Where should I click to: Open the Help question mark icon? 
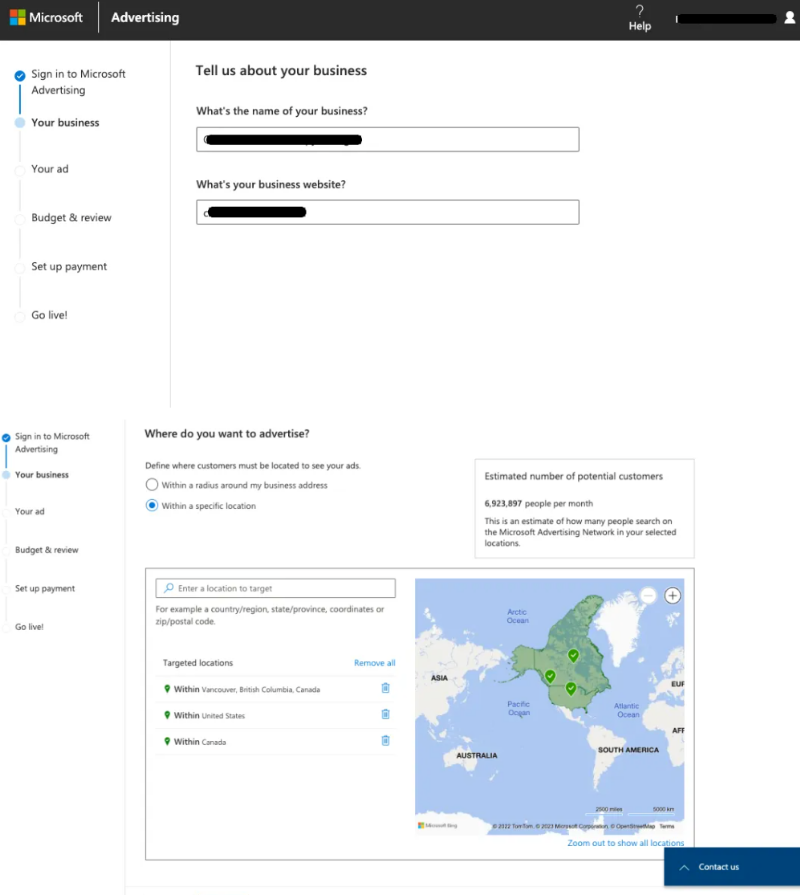coord(640,11)
